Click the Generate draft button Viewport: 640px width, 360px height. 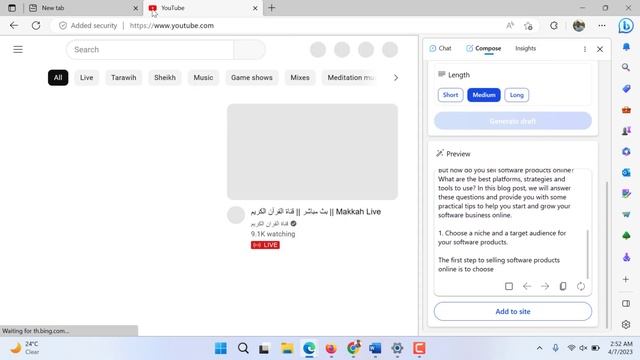click(513, 121)
